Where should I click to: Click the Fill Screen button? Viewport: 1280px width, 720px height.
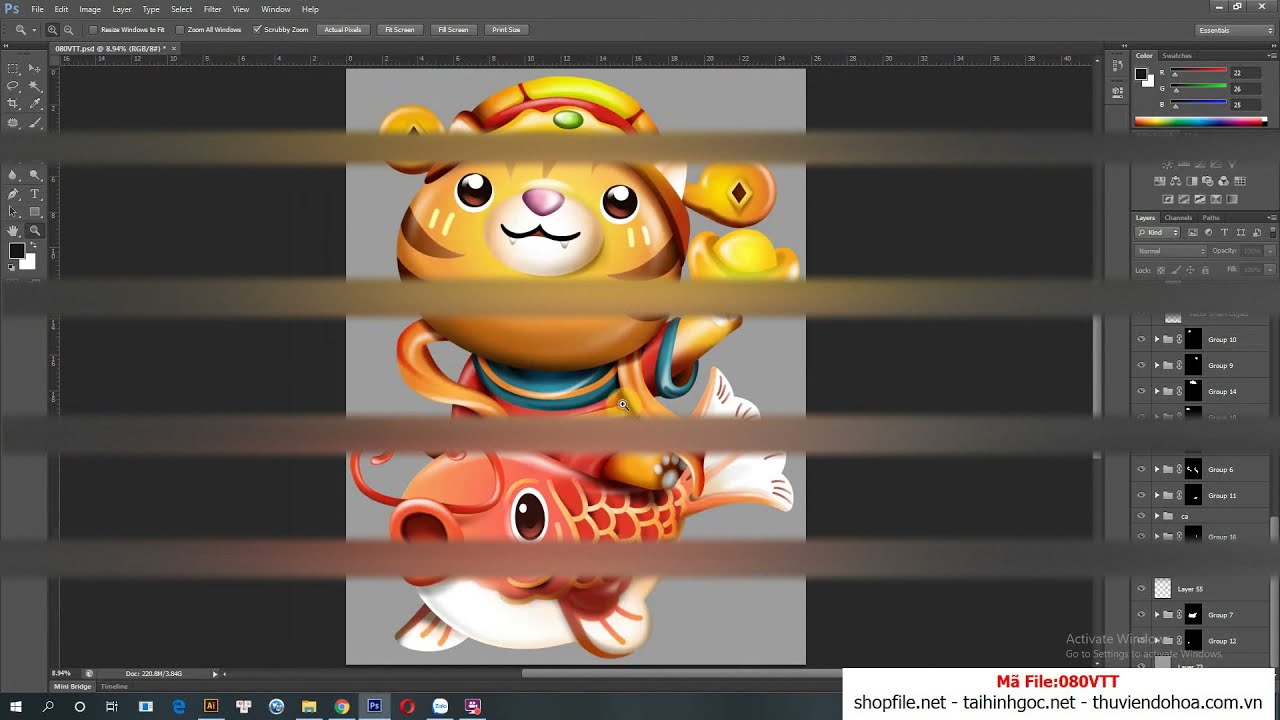453,30
